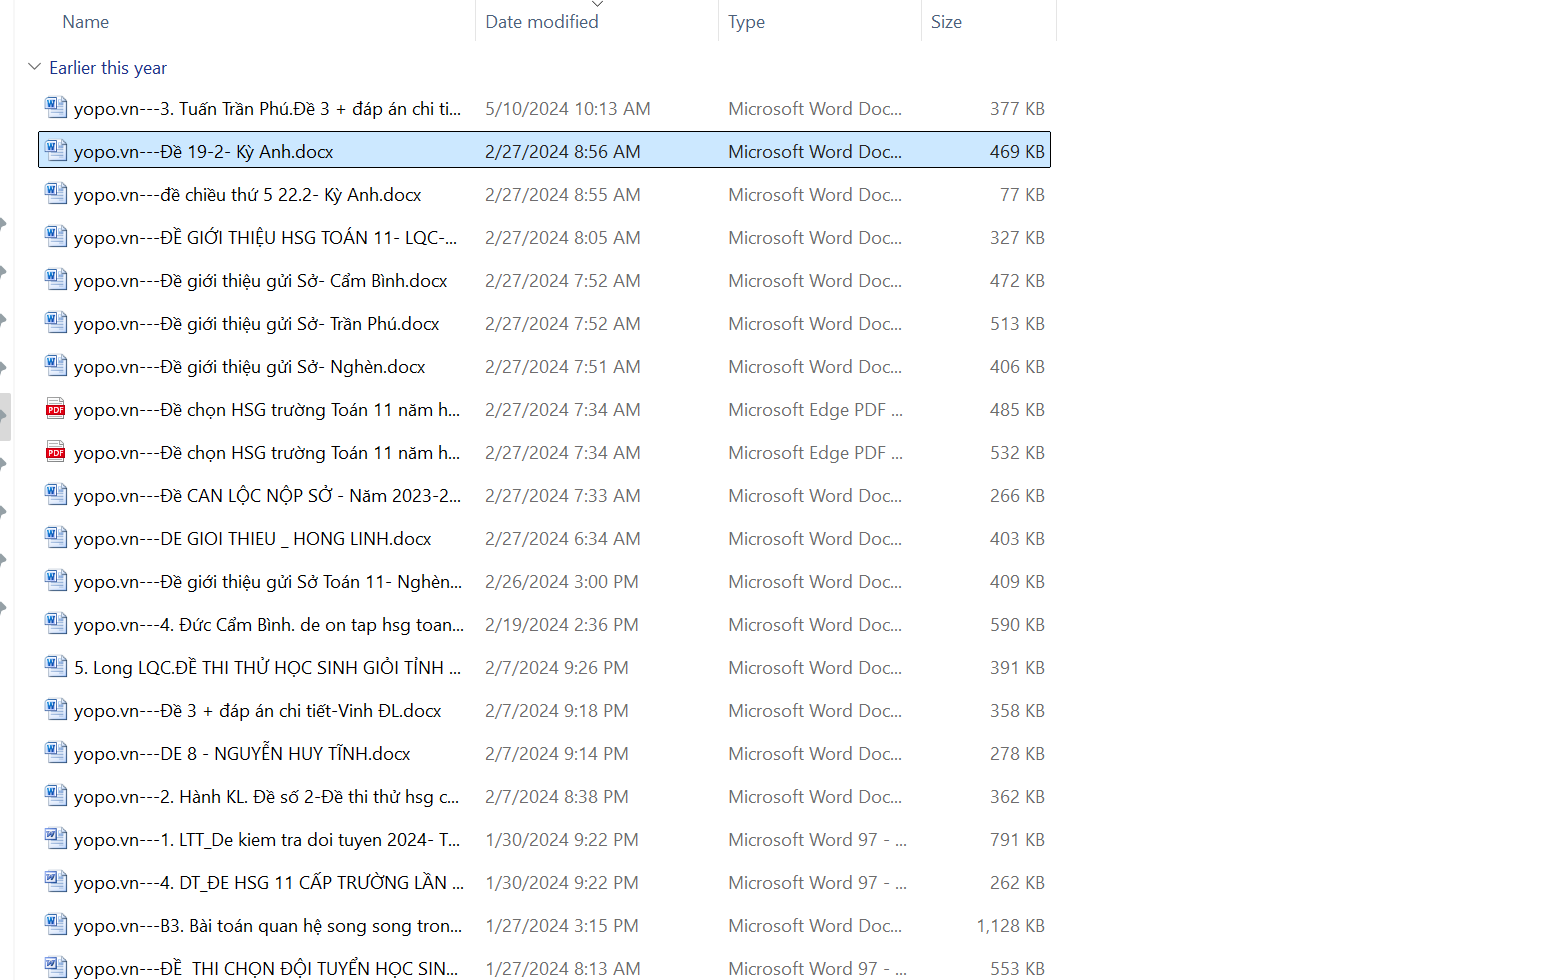Click Word icon of Đề giới thiệu gửi Sở- Cẩm Bình
Screen dimensions: 1568x980
(x=56, y=279)
